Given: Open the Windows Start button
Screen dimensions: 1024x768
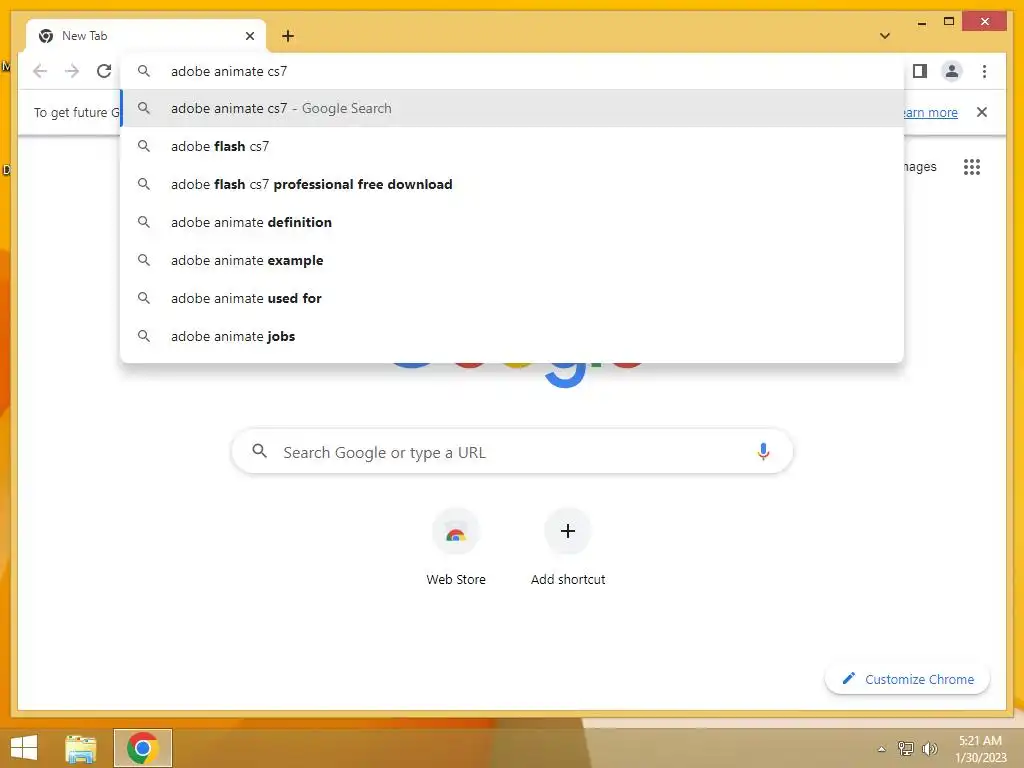Looking at the screenshot, I should [24, 748].
